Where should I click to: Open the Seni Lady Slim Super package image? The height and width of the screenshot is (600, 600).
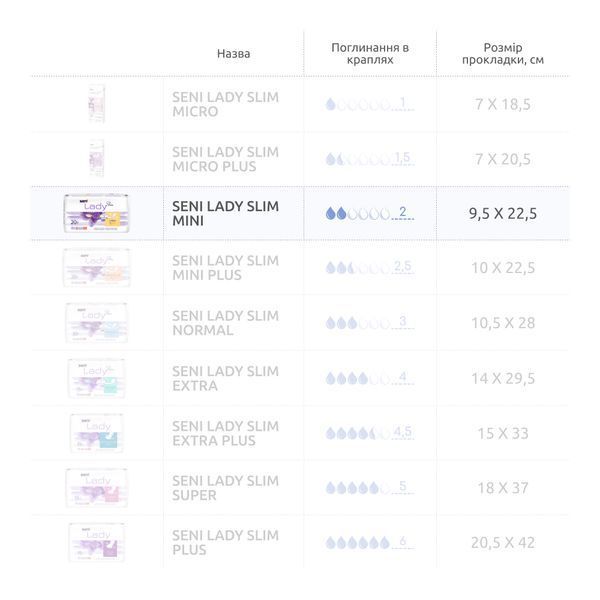96,488
